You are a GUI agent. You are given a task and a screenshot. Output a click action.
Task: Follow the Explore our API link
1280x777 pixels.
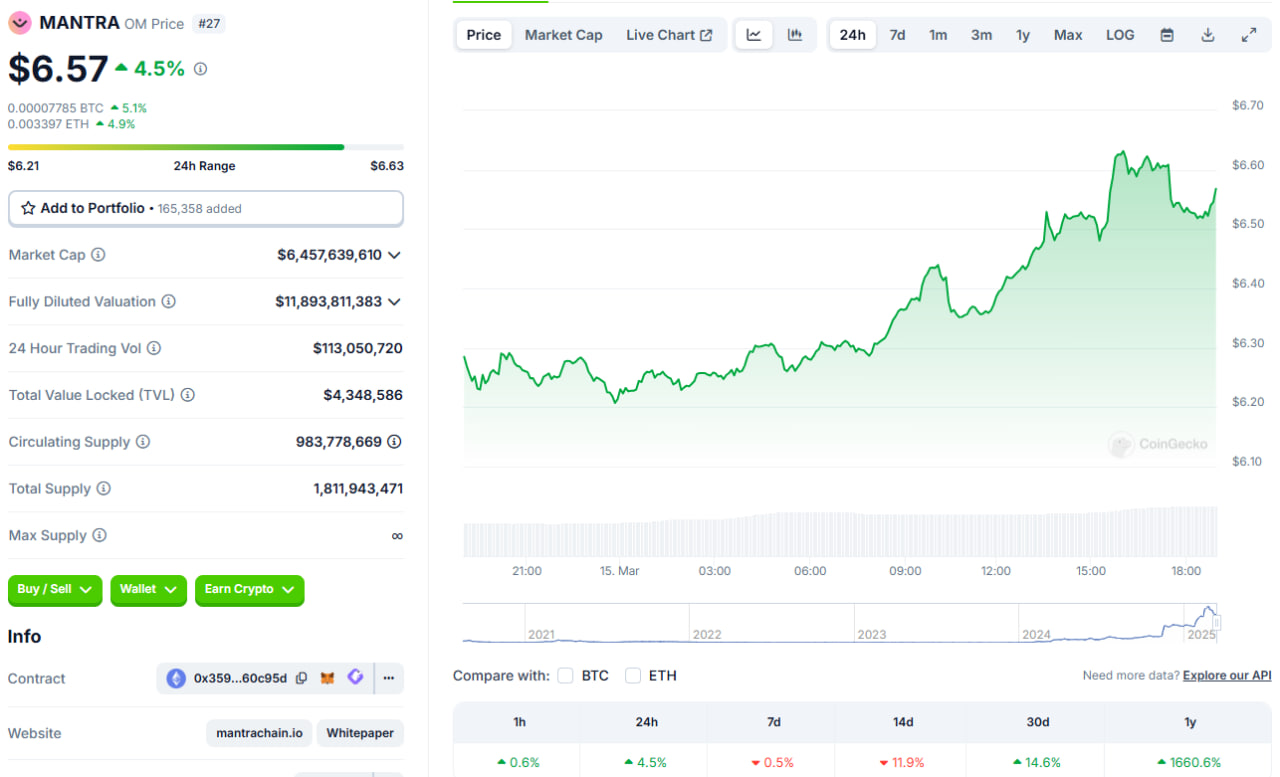[1227, 676]
